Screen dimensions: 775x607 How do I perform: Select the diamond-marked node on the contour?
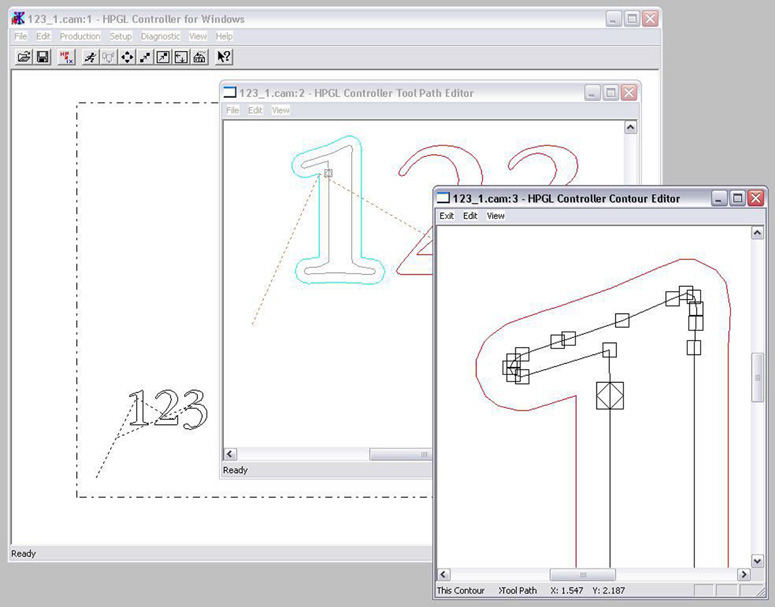[x=609, y=395]
